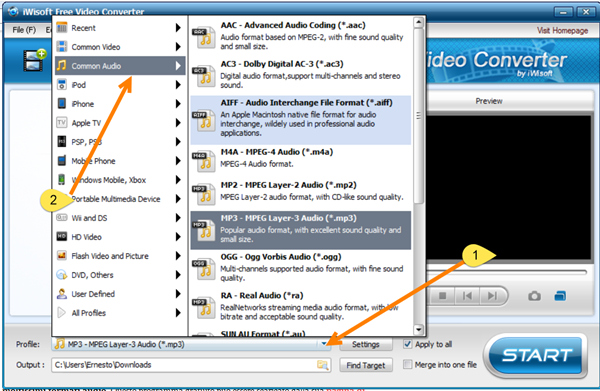The height and width of the screenshot is (391, 600).
Task: Expand the Common Video submenu arrow
Action: (x=178, y=47)
